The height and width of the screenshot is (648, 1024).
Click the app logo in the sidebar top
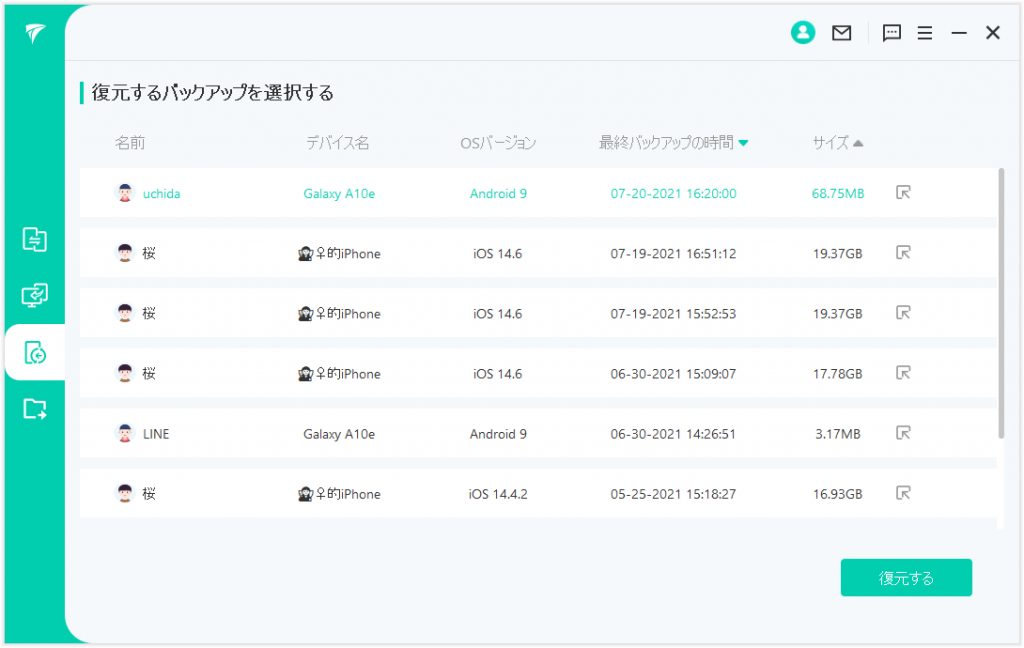(x=35, y=34)
